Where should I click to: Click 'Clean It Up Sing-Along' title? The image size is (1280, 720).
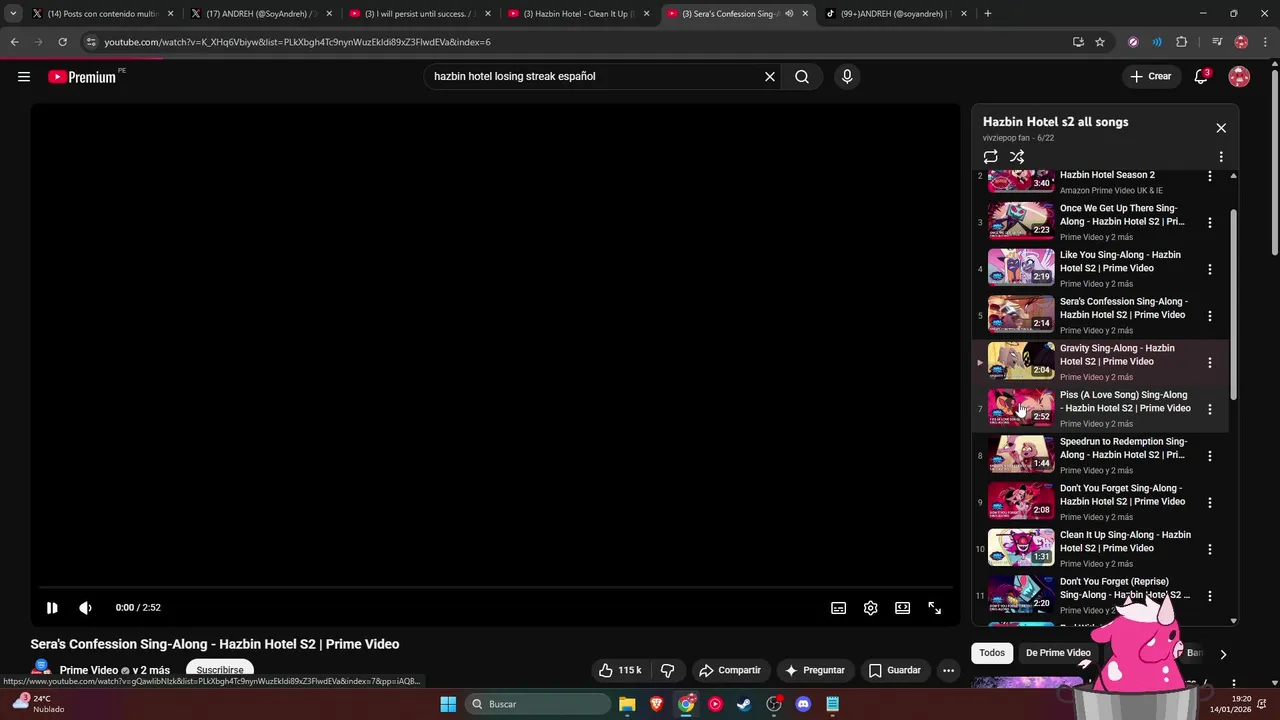pyautogui.click(x=1125, y=542)
